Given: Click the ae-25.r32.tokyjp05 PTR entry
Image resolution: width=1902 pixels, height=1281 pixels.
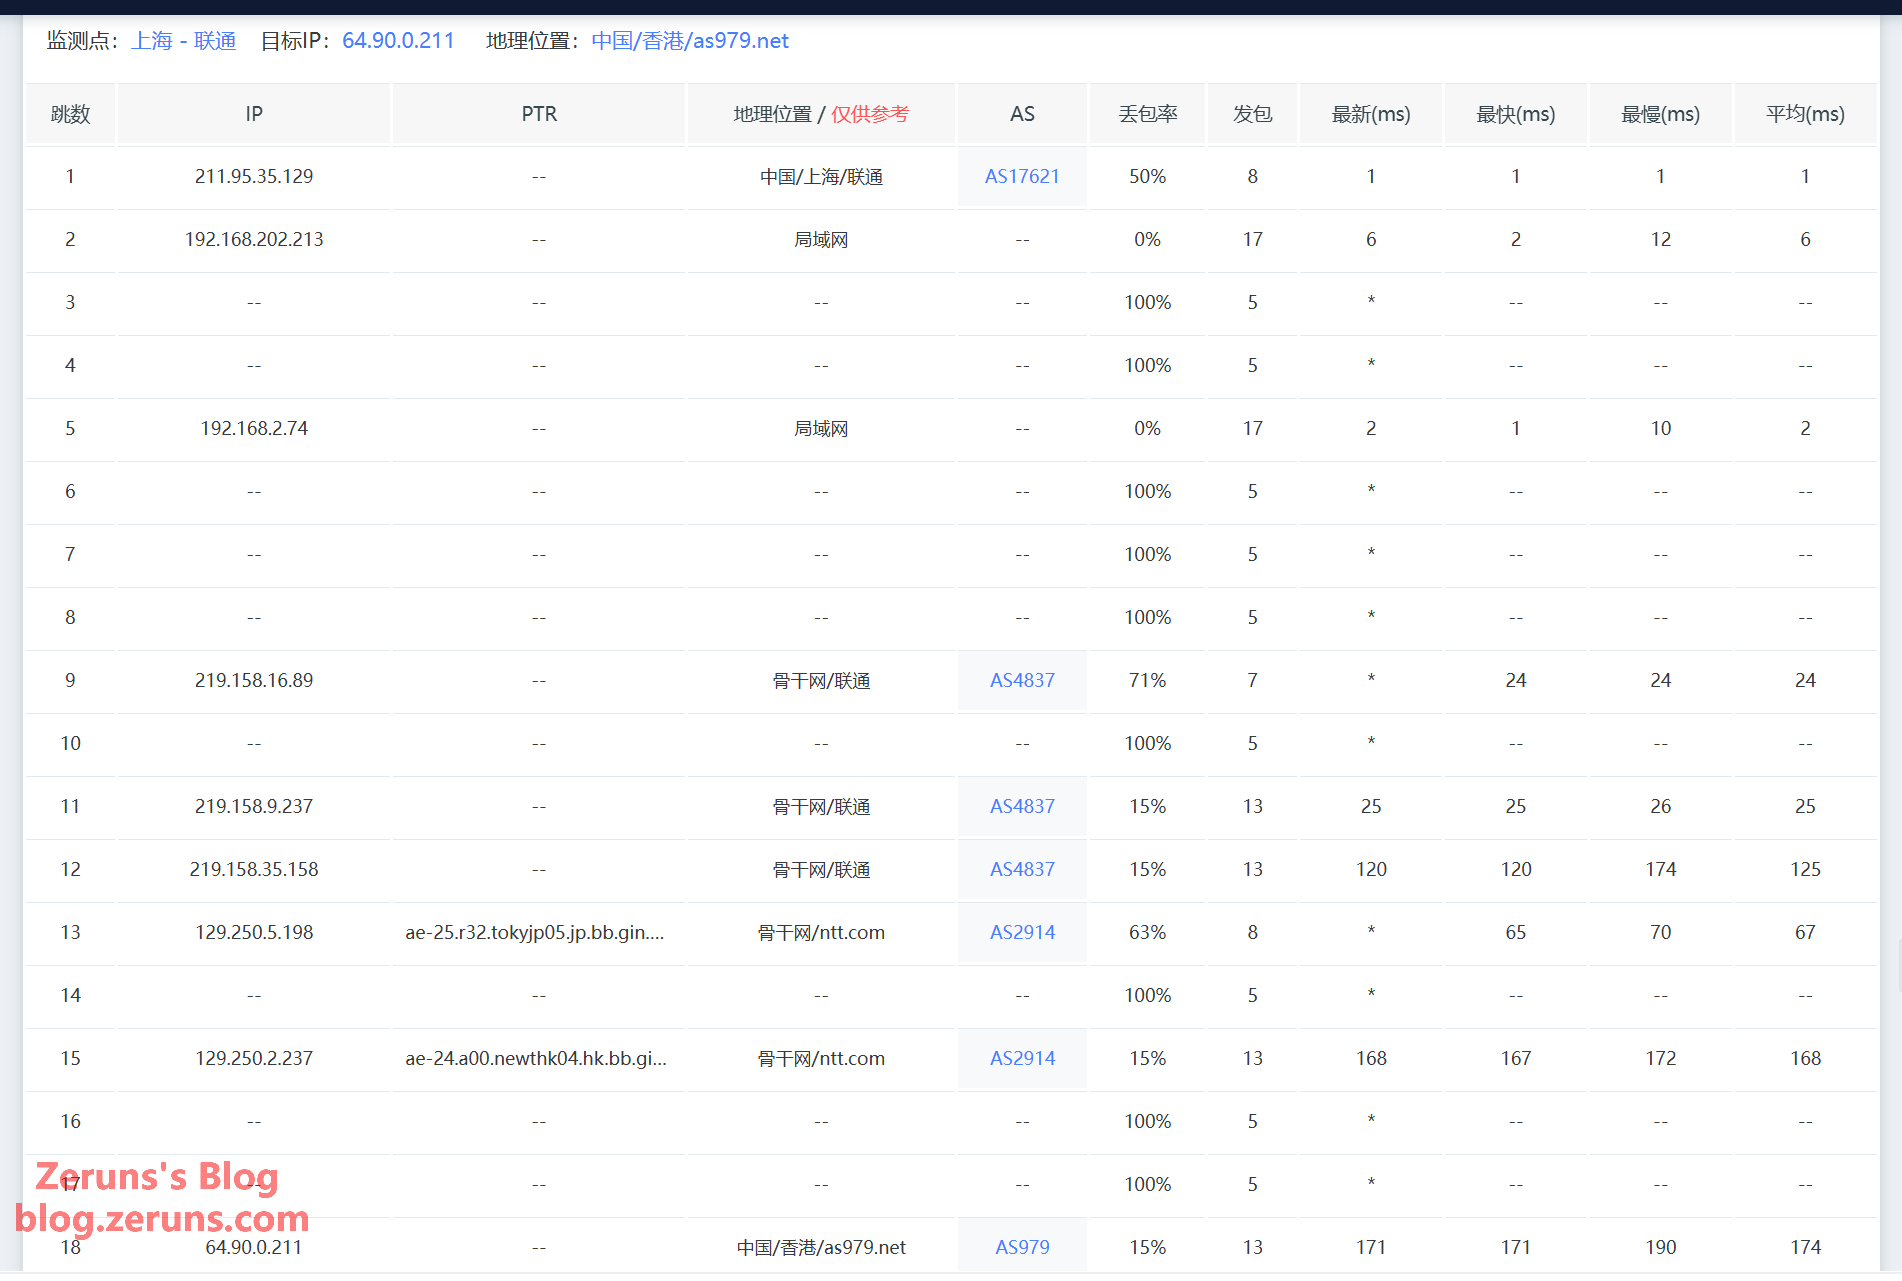Looking at the screenshot, I should [534, 933].
